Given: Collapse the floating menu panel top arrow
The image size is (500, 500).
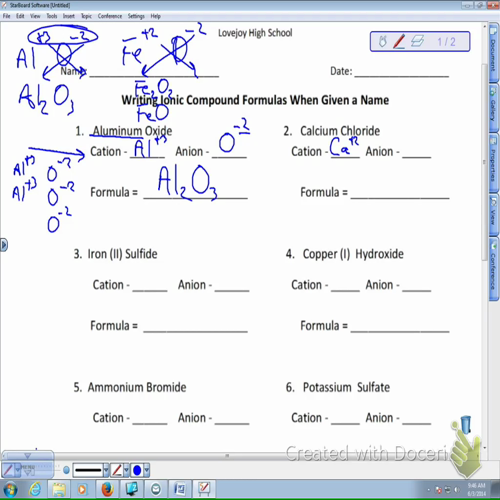Looking at the screenshot, I should pyautogui.click(x=28, y=455).
